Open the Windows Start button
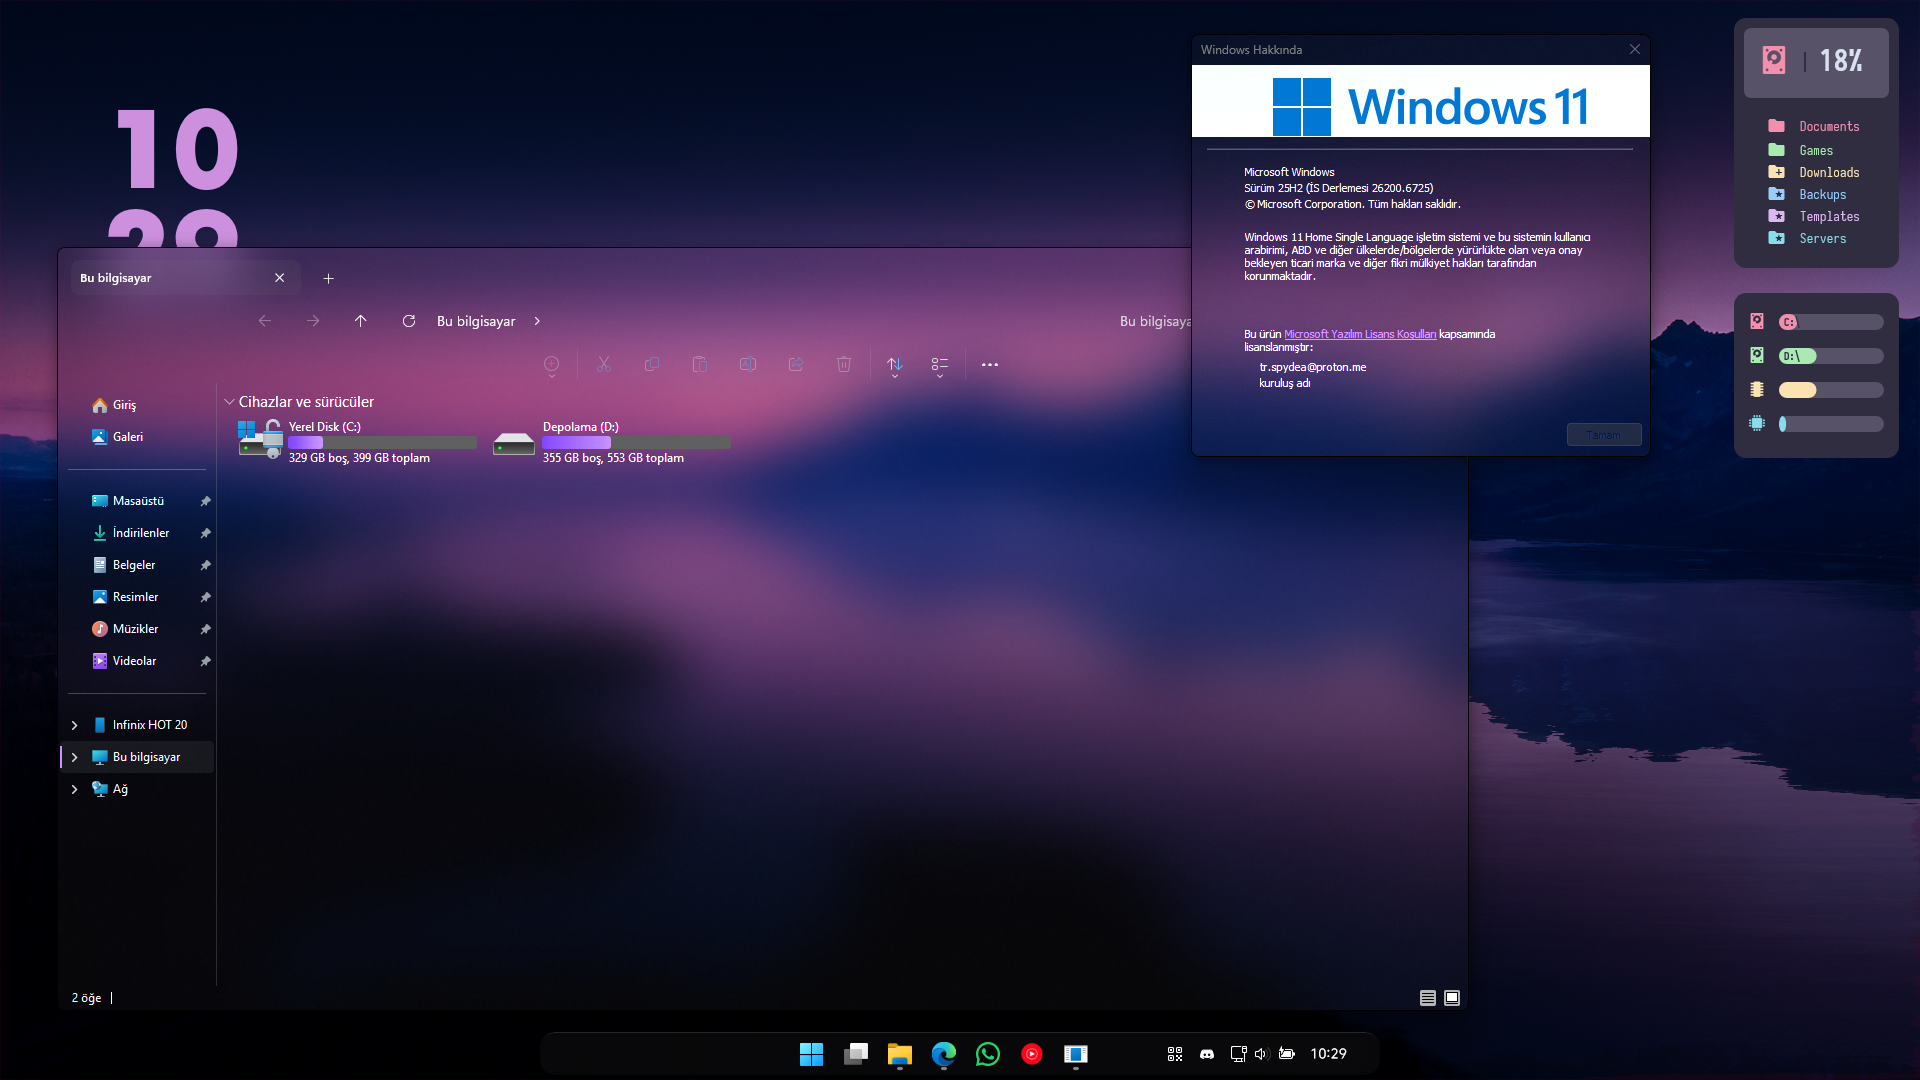Screen dimensions: 1920x1080 pyautogui.click(x=811, y=1054)
